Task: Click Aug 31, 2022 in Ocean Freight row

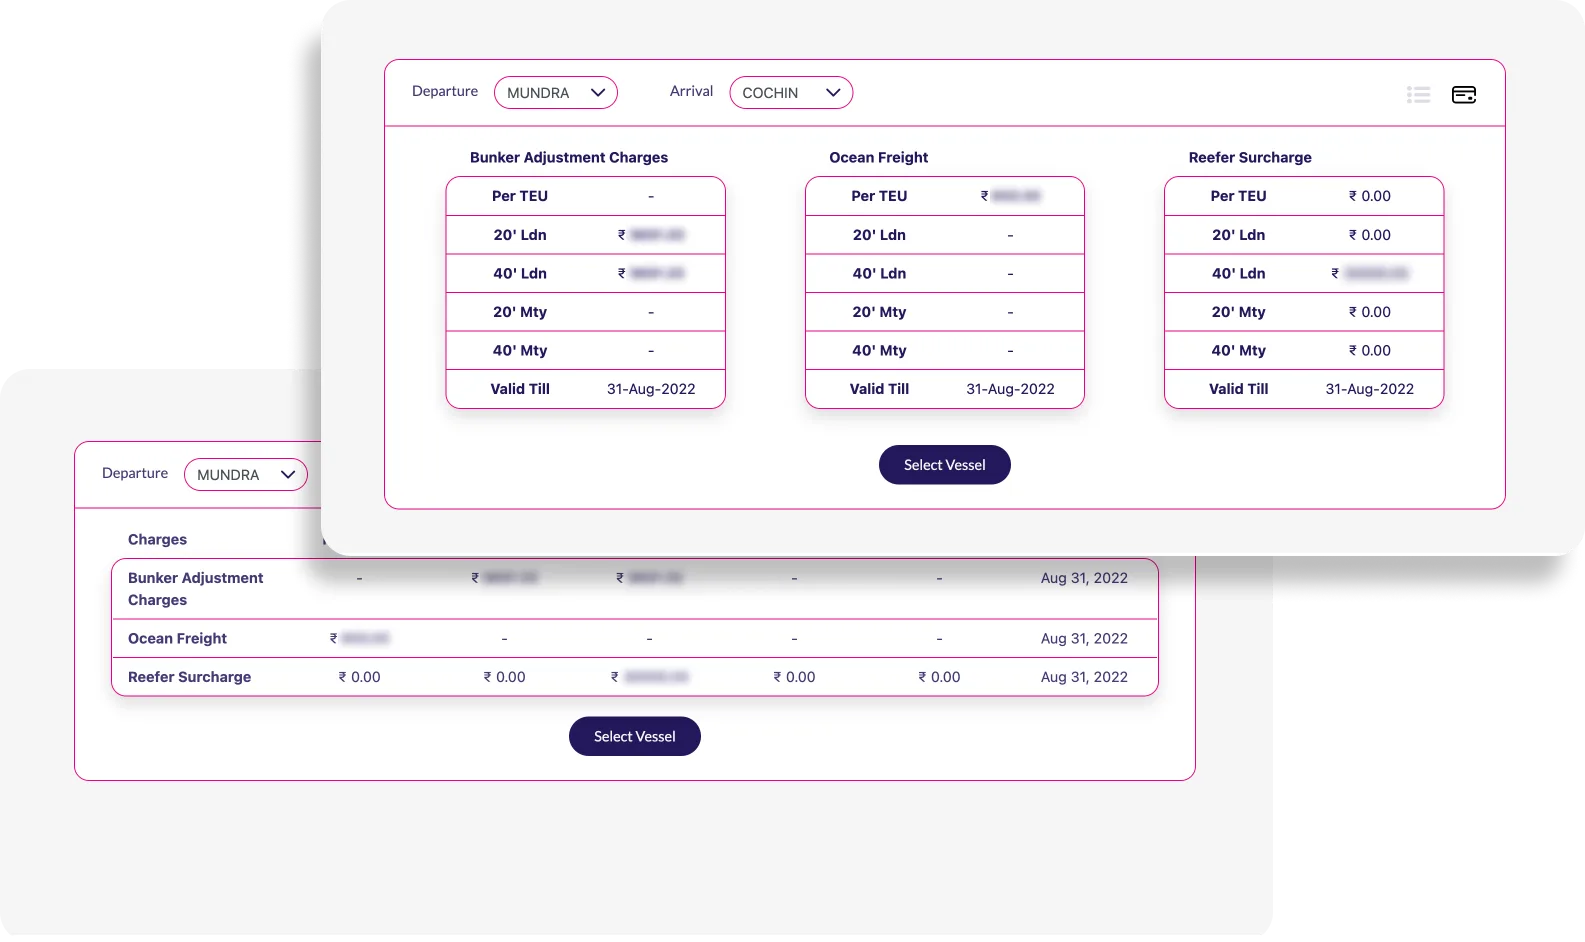Action: (1084, 638)
